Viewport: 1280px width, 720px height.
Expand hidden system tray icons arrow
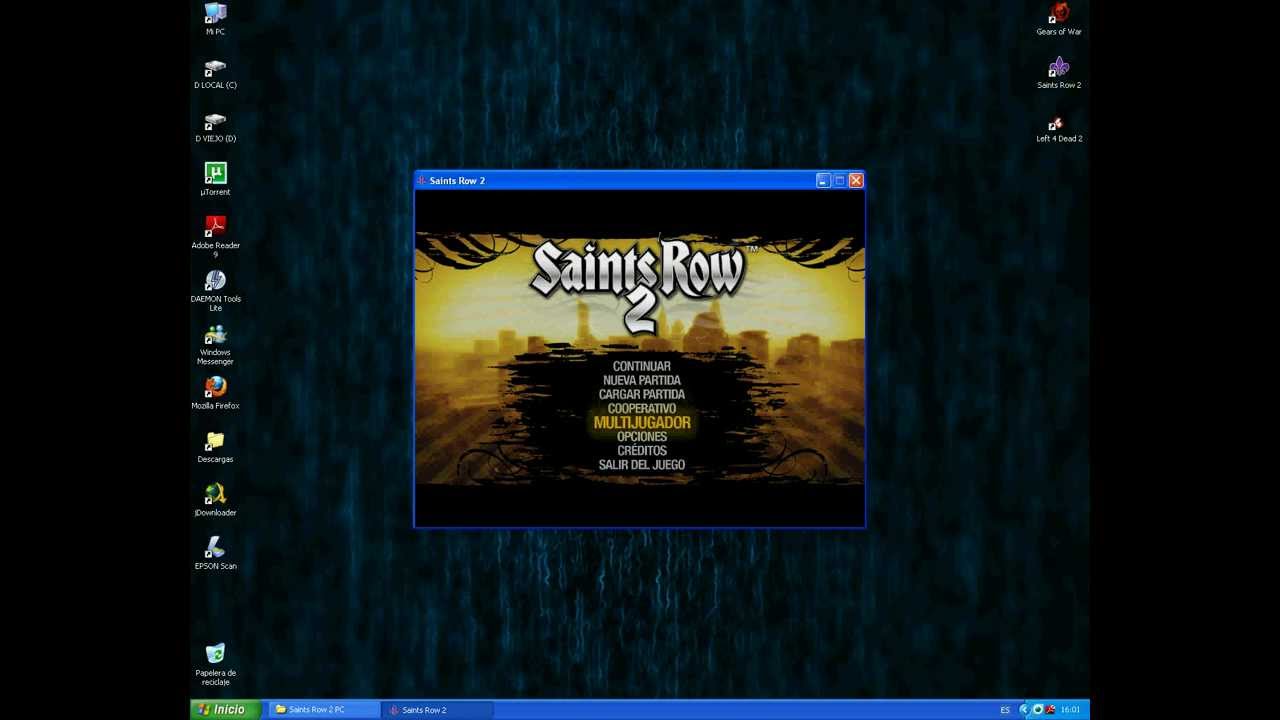coord(1024,710)
